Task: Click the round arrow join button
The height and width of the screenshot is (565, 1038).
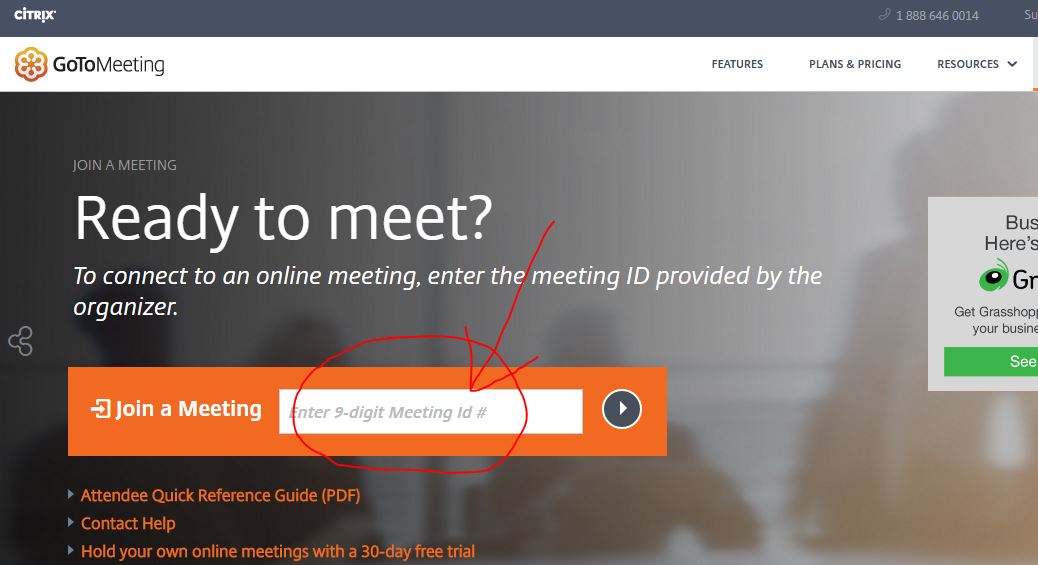Action: point(622,409)
